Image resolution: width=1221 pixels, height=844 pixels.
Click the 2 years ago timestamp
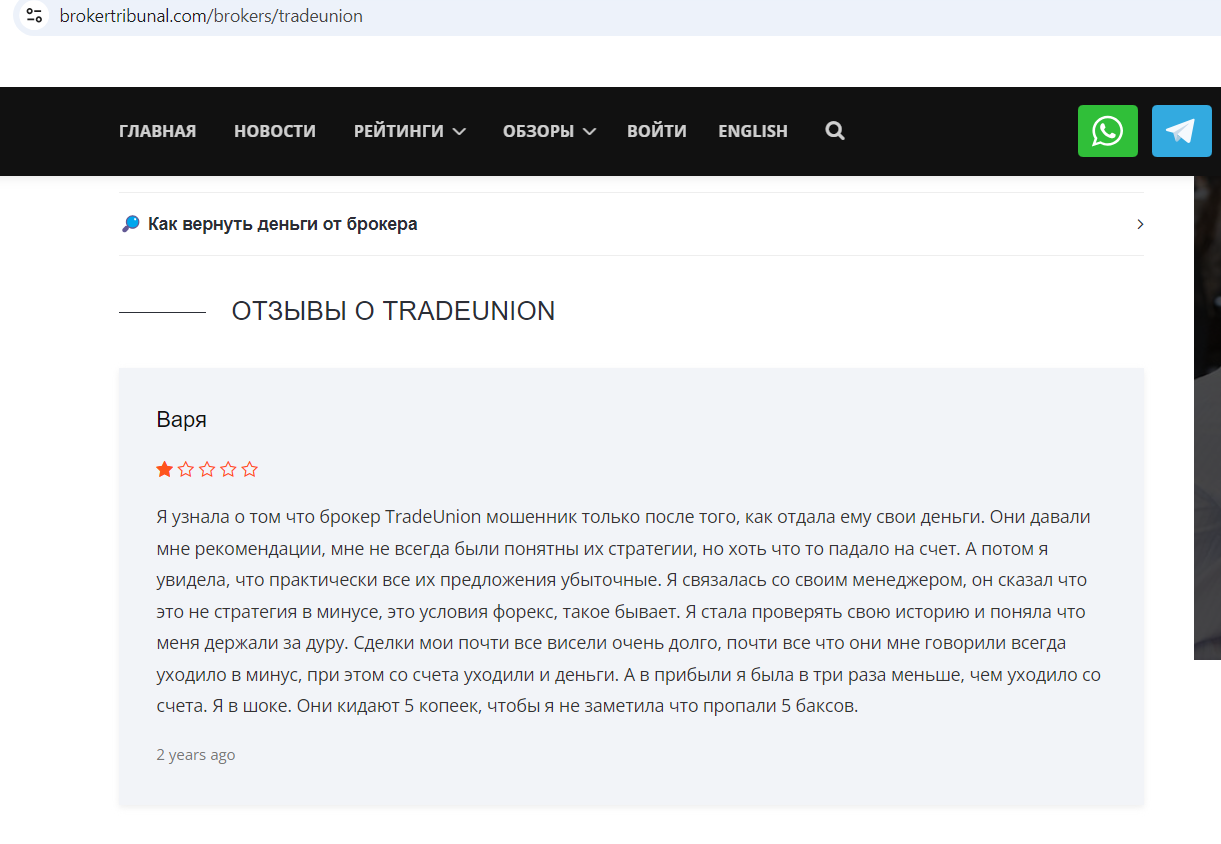196,754
